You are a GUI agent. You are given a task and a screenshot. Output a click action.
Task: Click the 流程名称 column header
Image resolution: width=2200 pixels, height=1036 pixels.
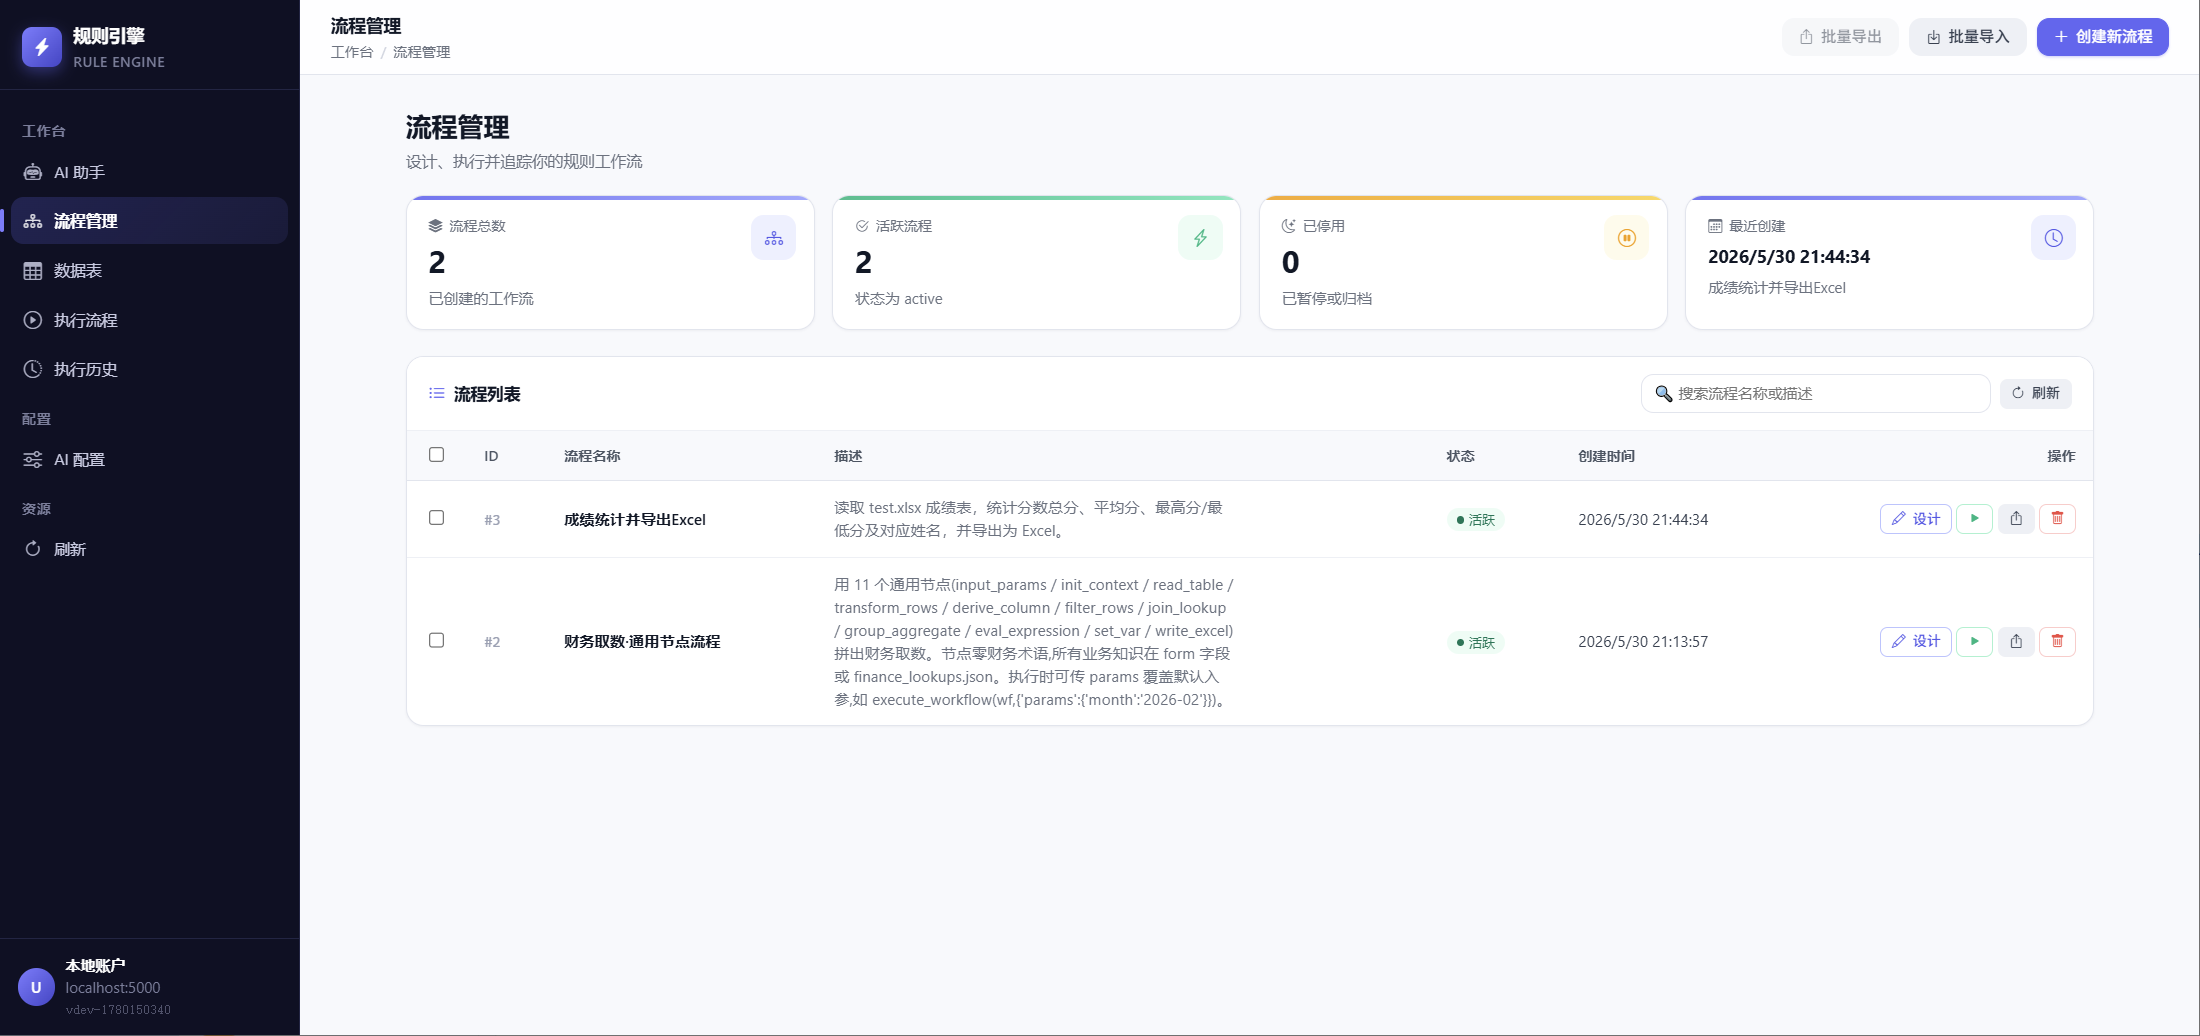(x=592, y=456)
